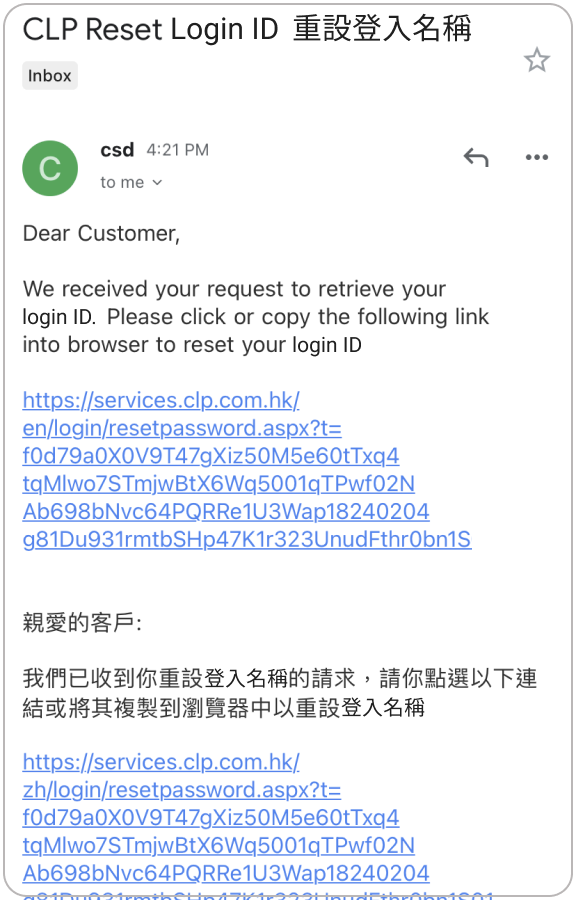The height and width of the screenshot is (900, 576).
Task: Click link line en/login/resetpassword.aspx?t=
Action: coord(182,428)
